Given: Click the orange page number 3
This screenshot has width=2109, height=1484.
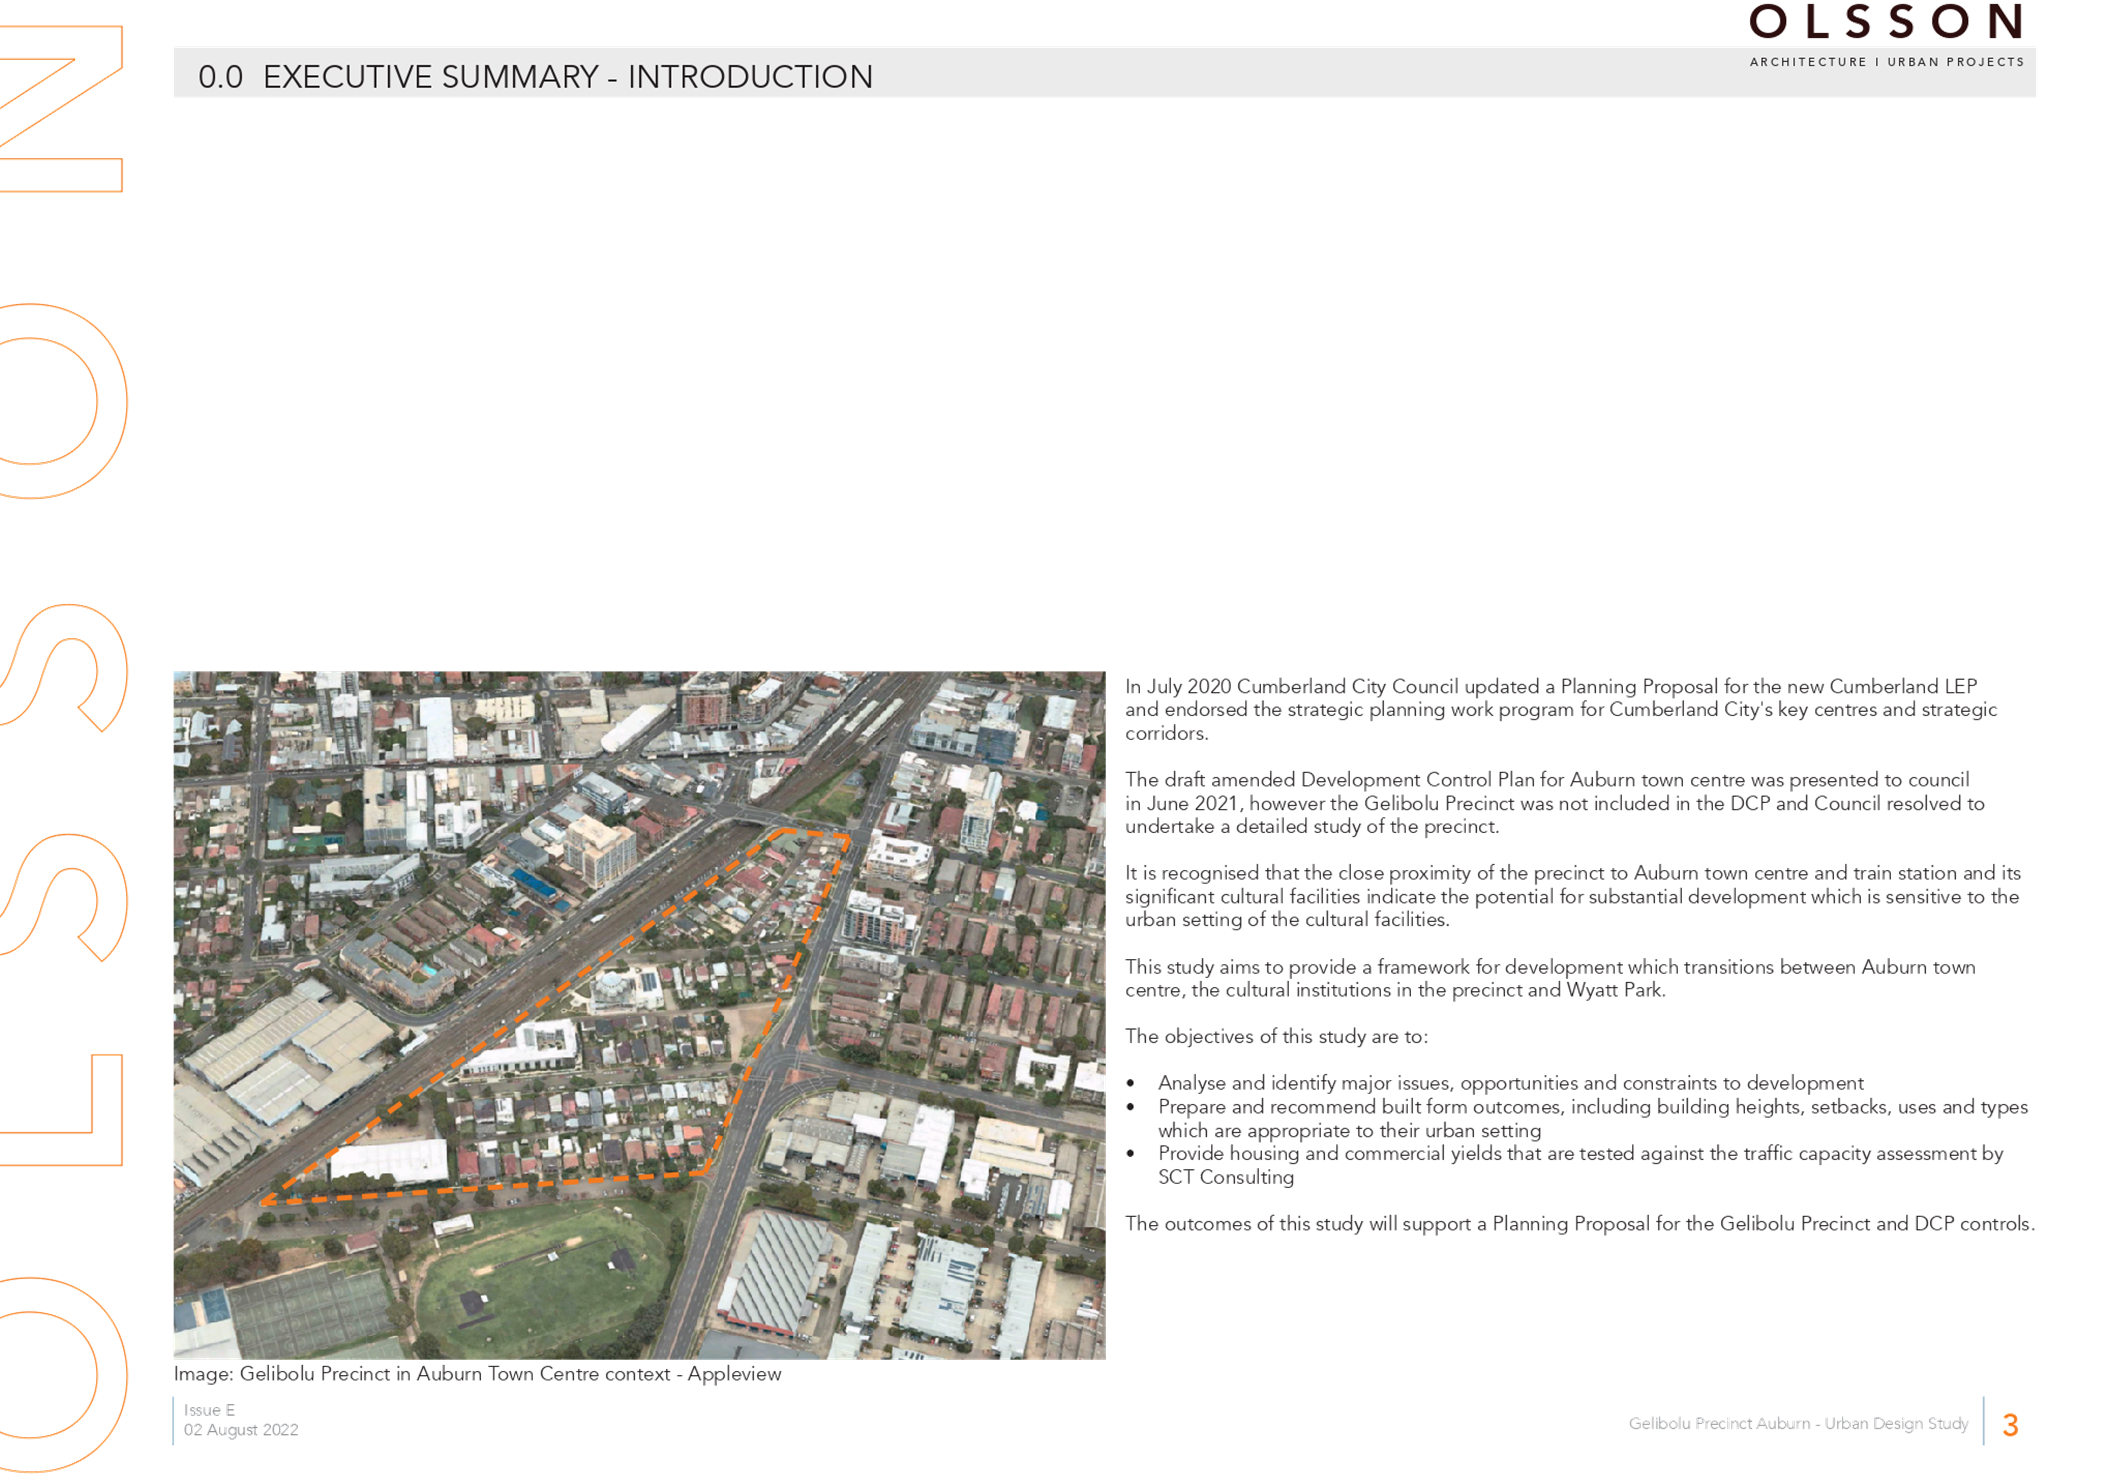Looking at the screenshot, I should (2010, 1425).
